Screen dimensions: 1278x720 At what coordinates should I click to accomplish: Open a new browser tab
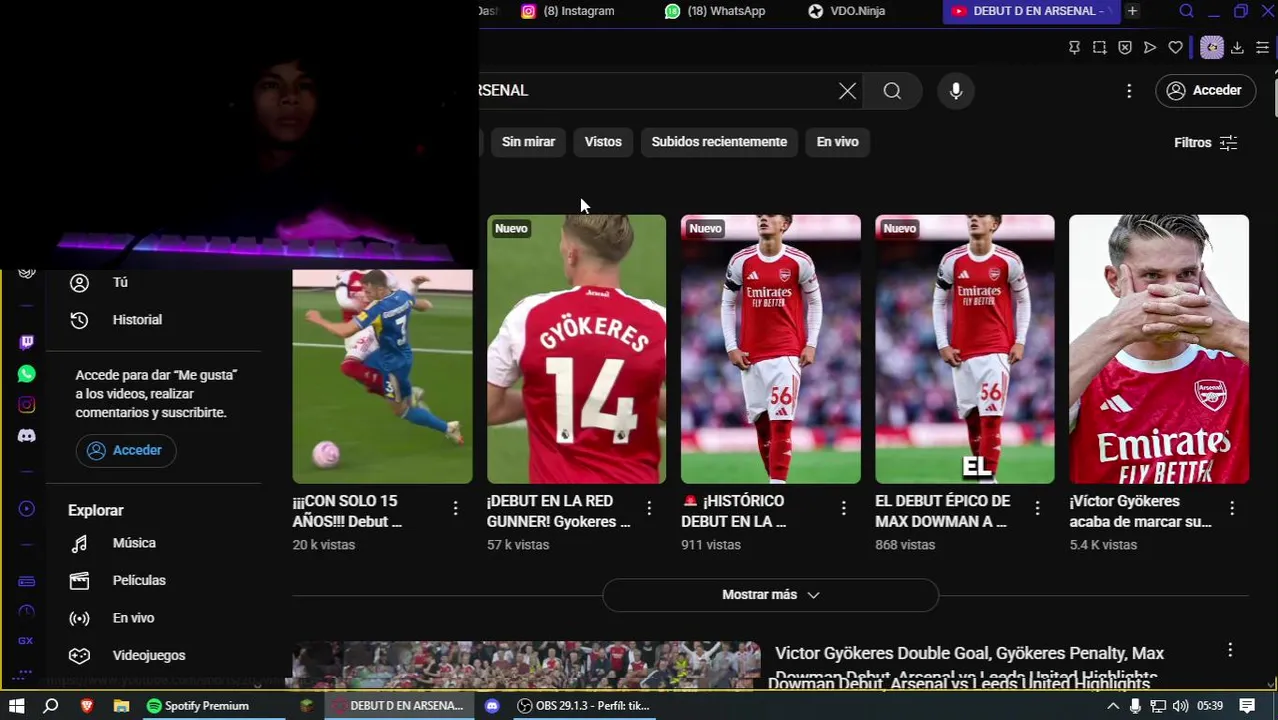click(x=1132, y=11)
